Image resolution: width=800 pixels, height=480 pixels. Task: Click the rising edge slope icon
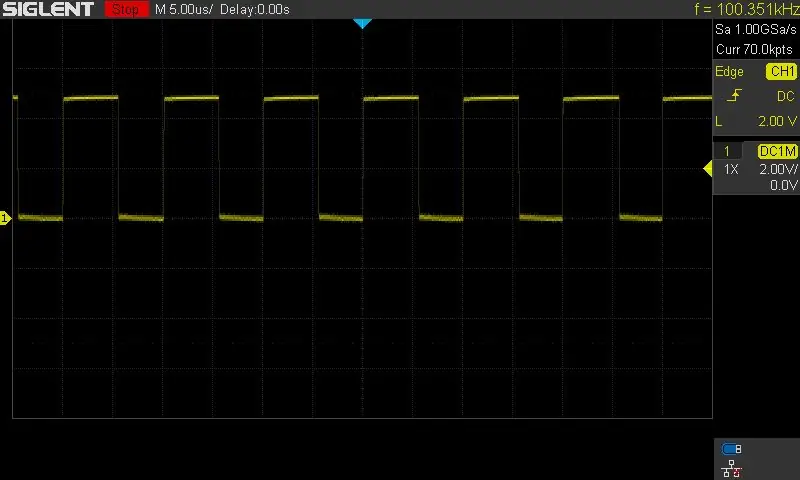734,95
